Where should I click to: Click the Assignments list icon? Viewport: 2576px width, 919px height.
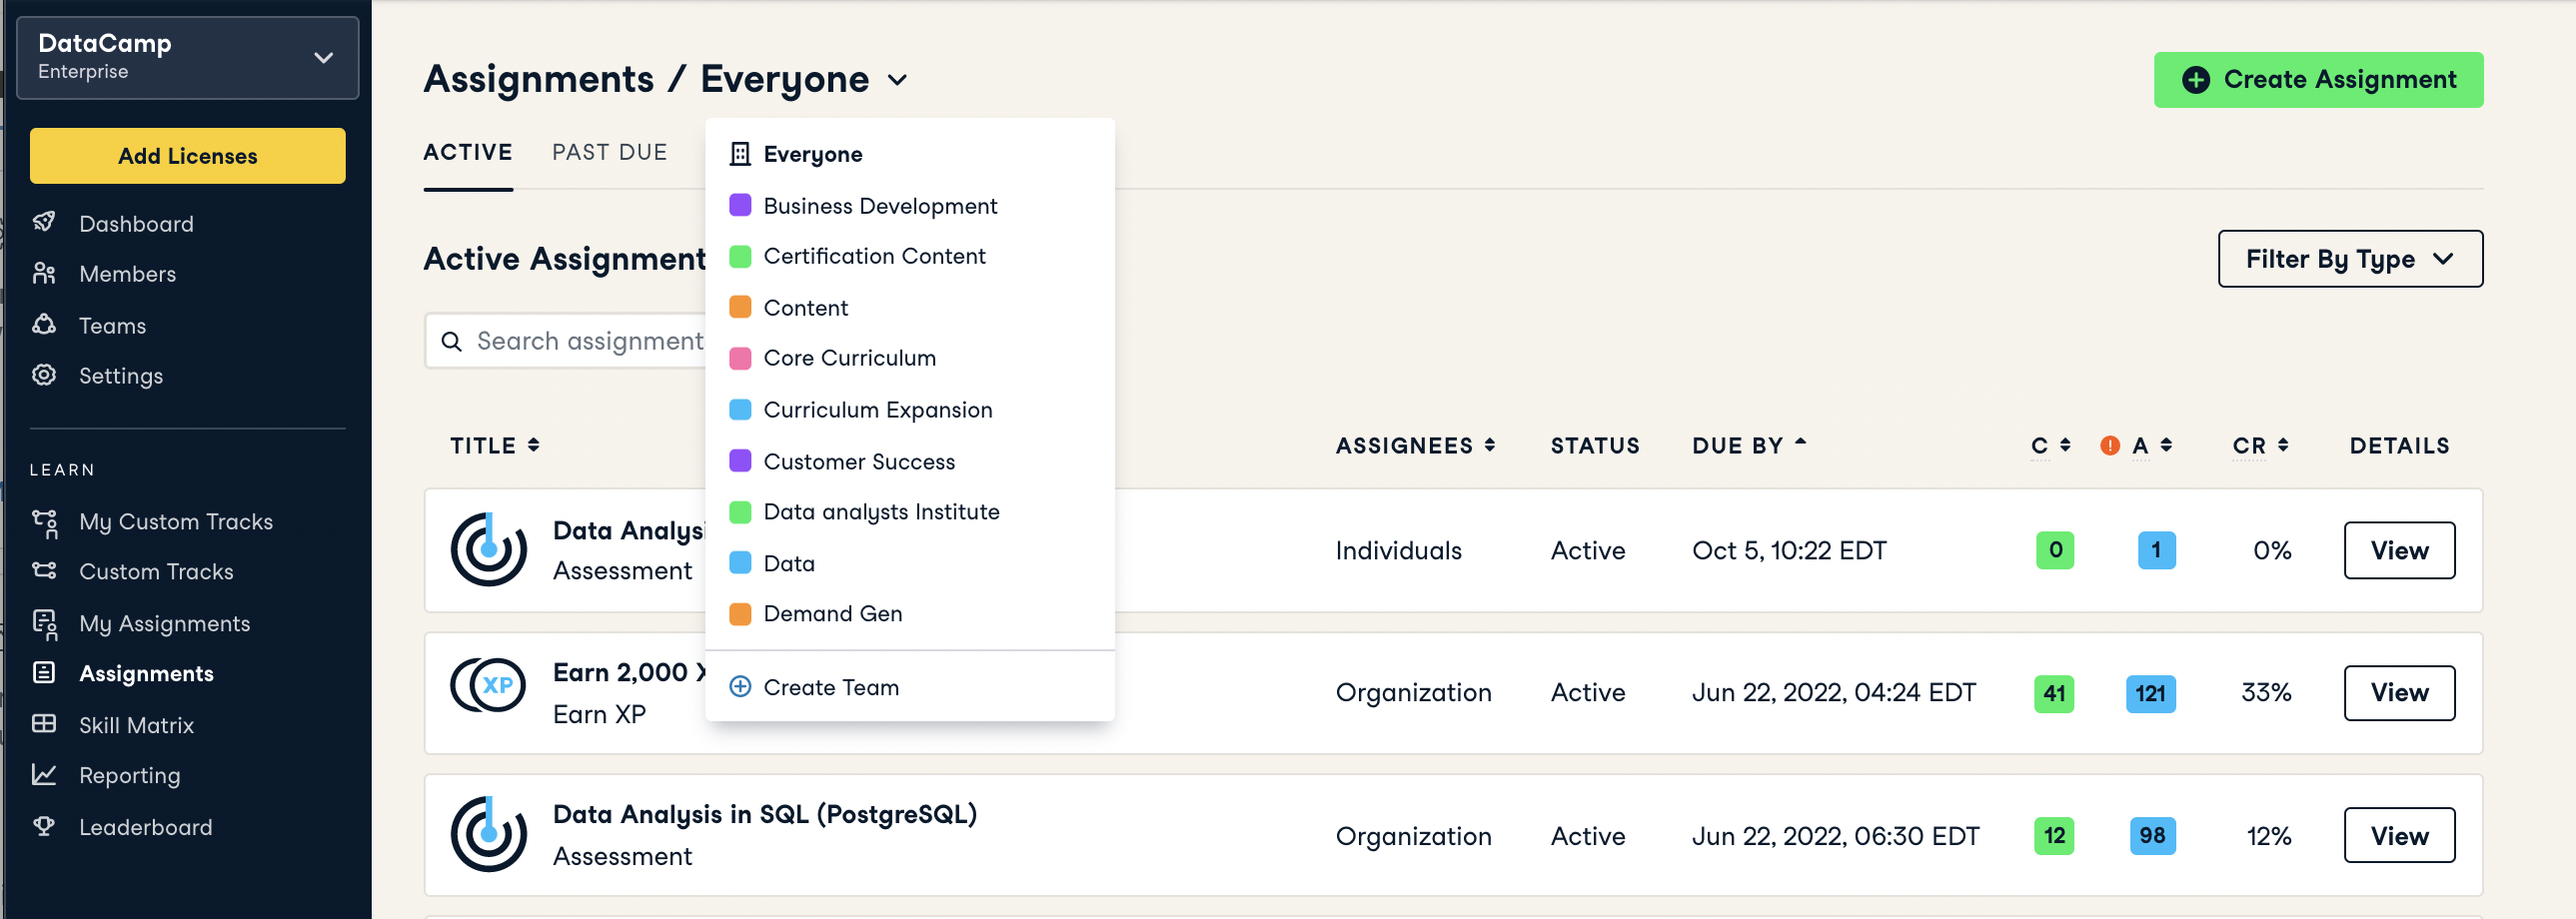pyautogui.click(x=44, y=673)
